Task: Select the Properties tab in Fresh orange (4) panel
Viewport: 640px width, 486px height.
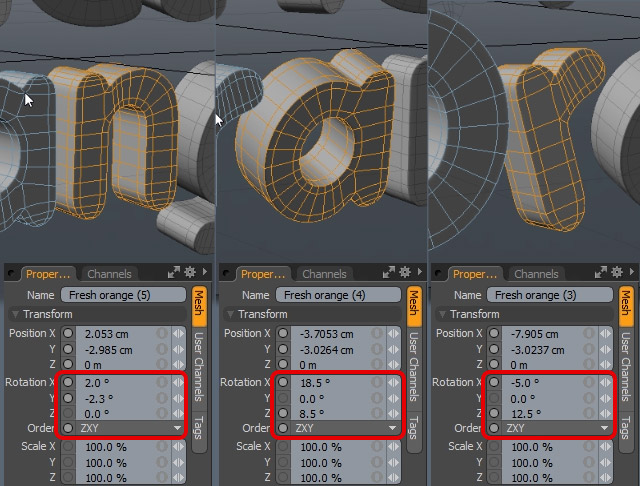Action: pyautogui.click(x=263, y=274)
